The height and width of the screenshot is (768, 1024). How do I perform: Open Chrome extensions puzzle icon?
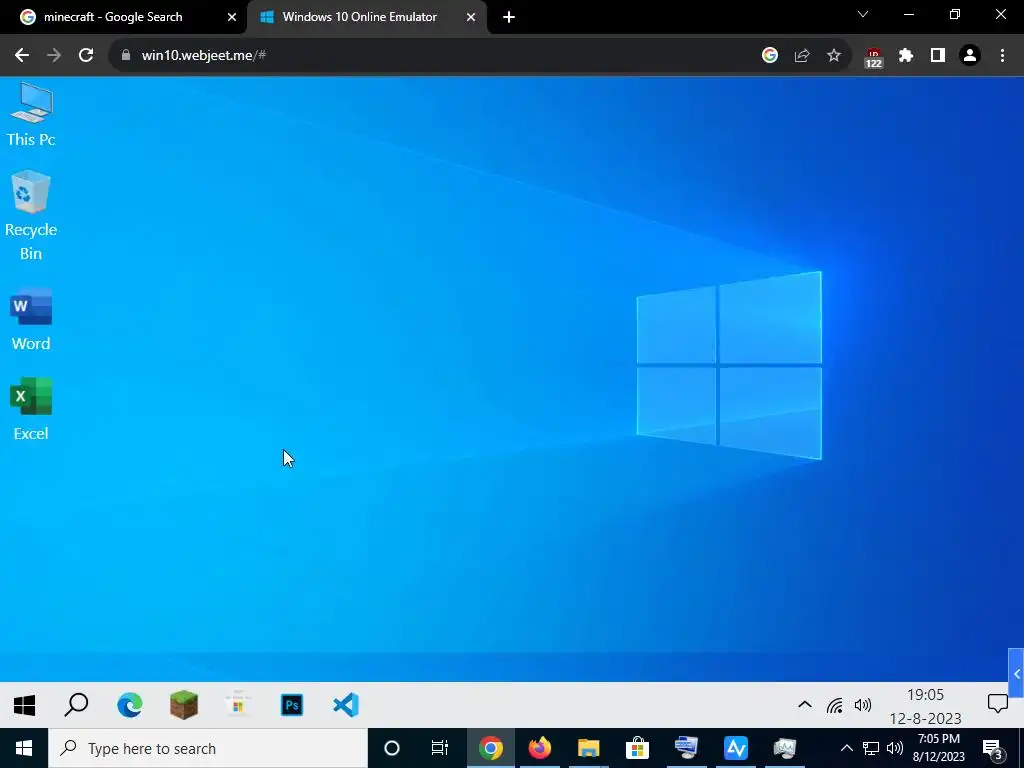point(906,55)
